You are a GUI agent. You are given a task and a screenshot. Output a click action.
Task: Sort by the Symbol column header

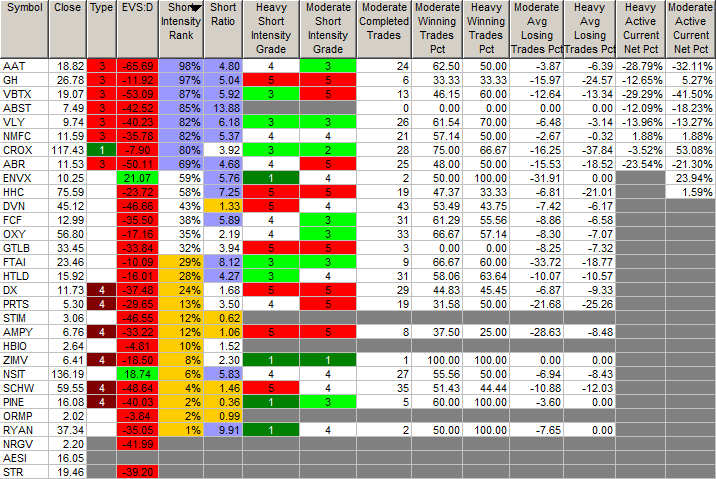pyautogui.click(x=24, y=29)
